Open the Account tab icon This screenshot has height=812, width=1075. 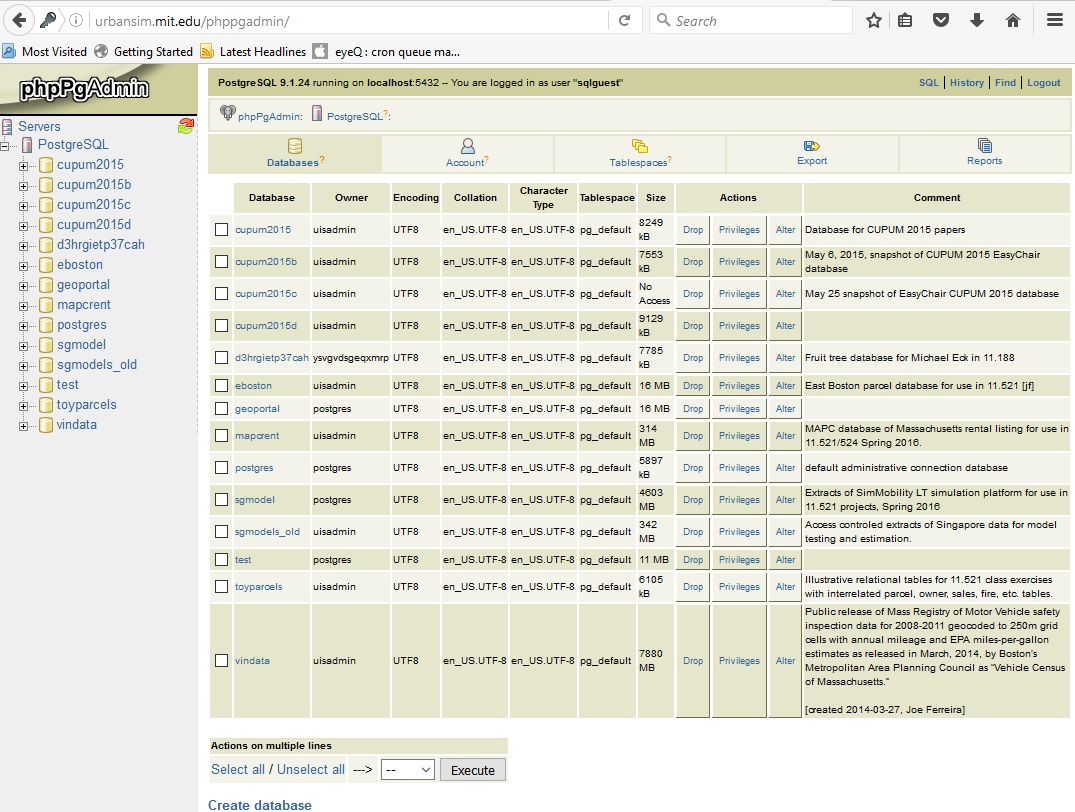(467, 146)
